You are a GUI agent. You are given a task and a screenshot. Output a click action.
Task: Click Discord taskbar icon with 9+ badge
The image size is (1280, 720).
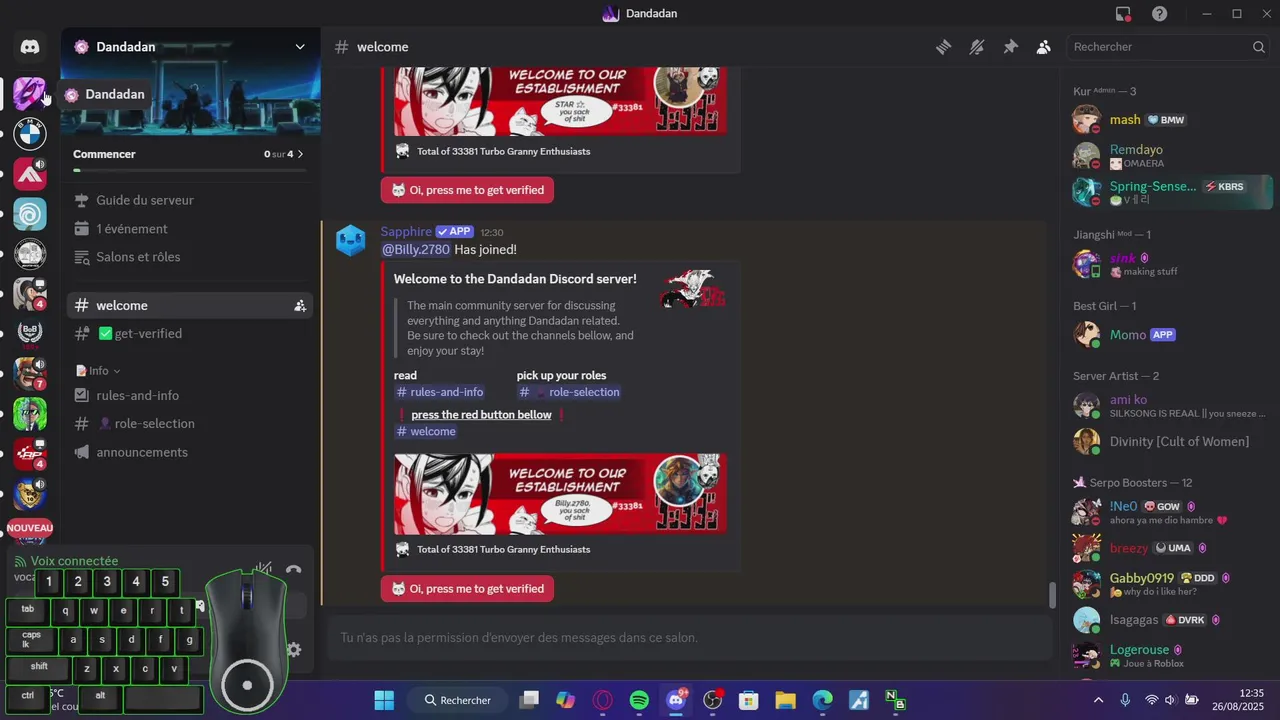click(x=676, y=700)
